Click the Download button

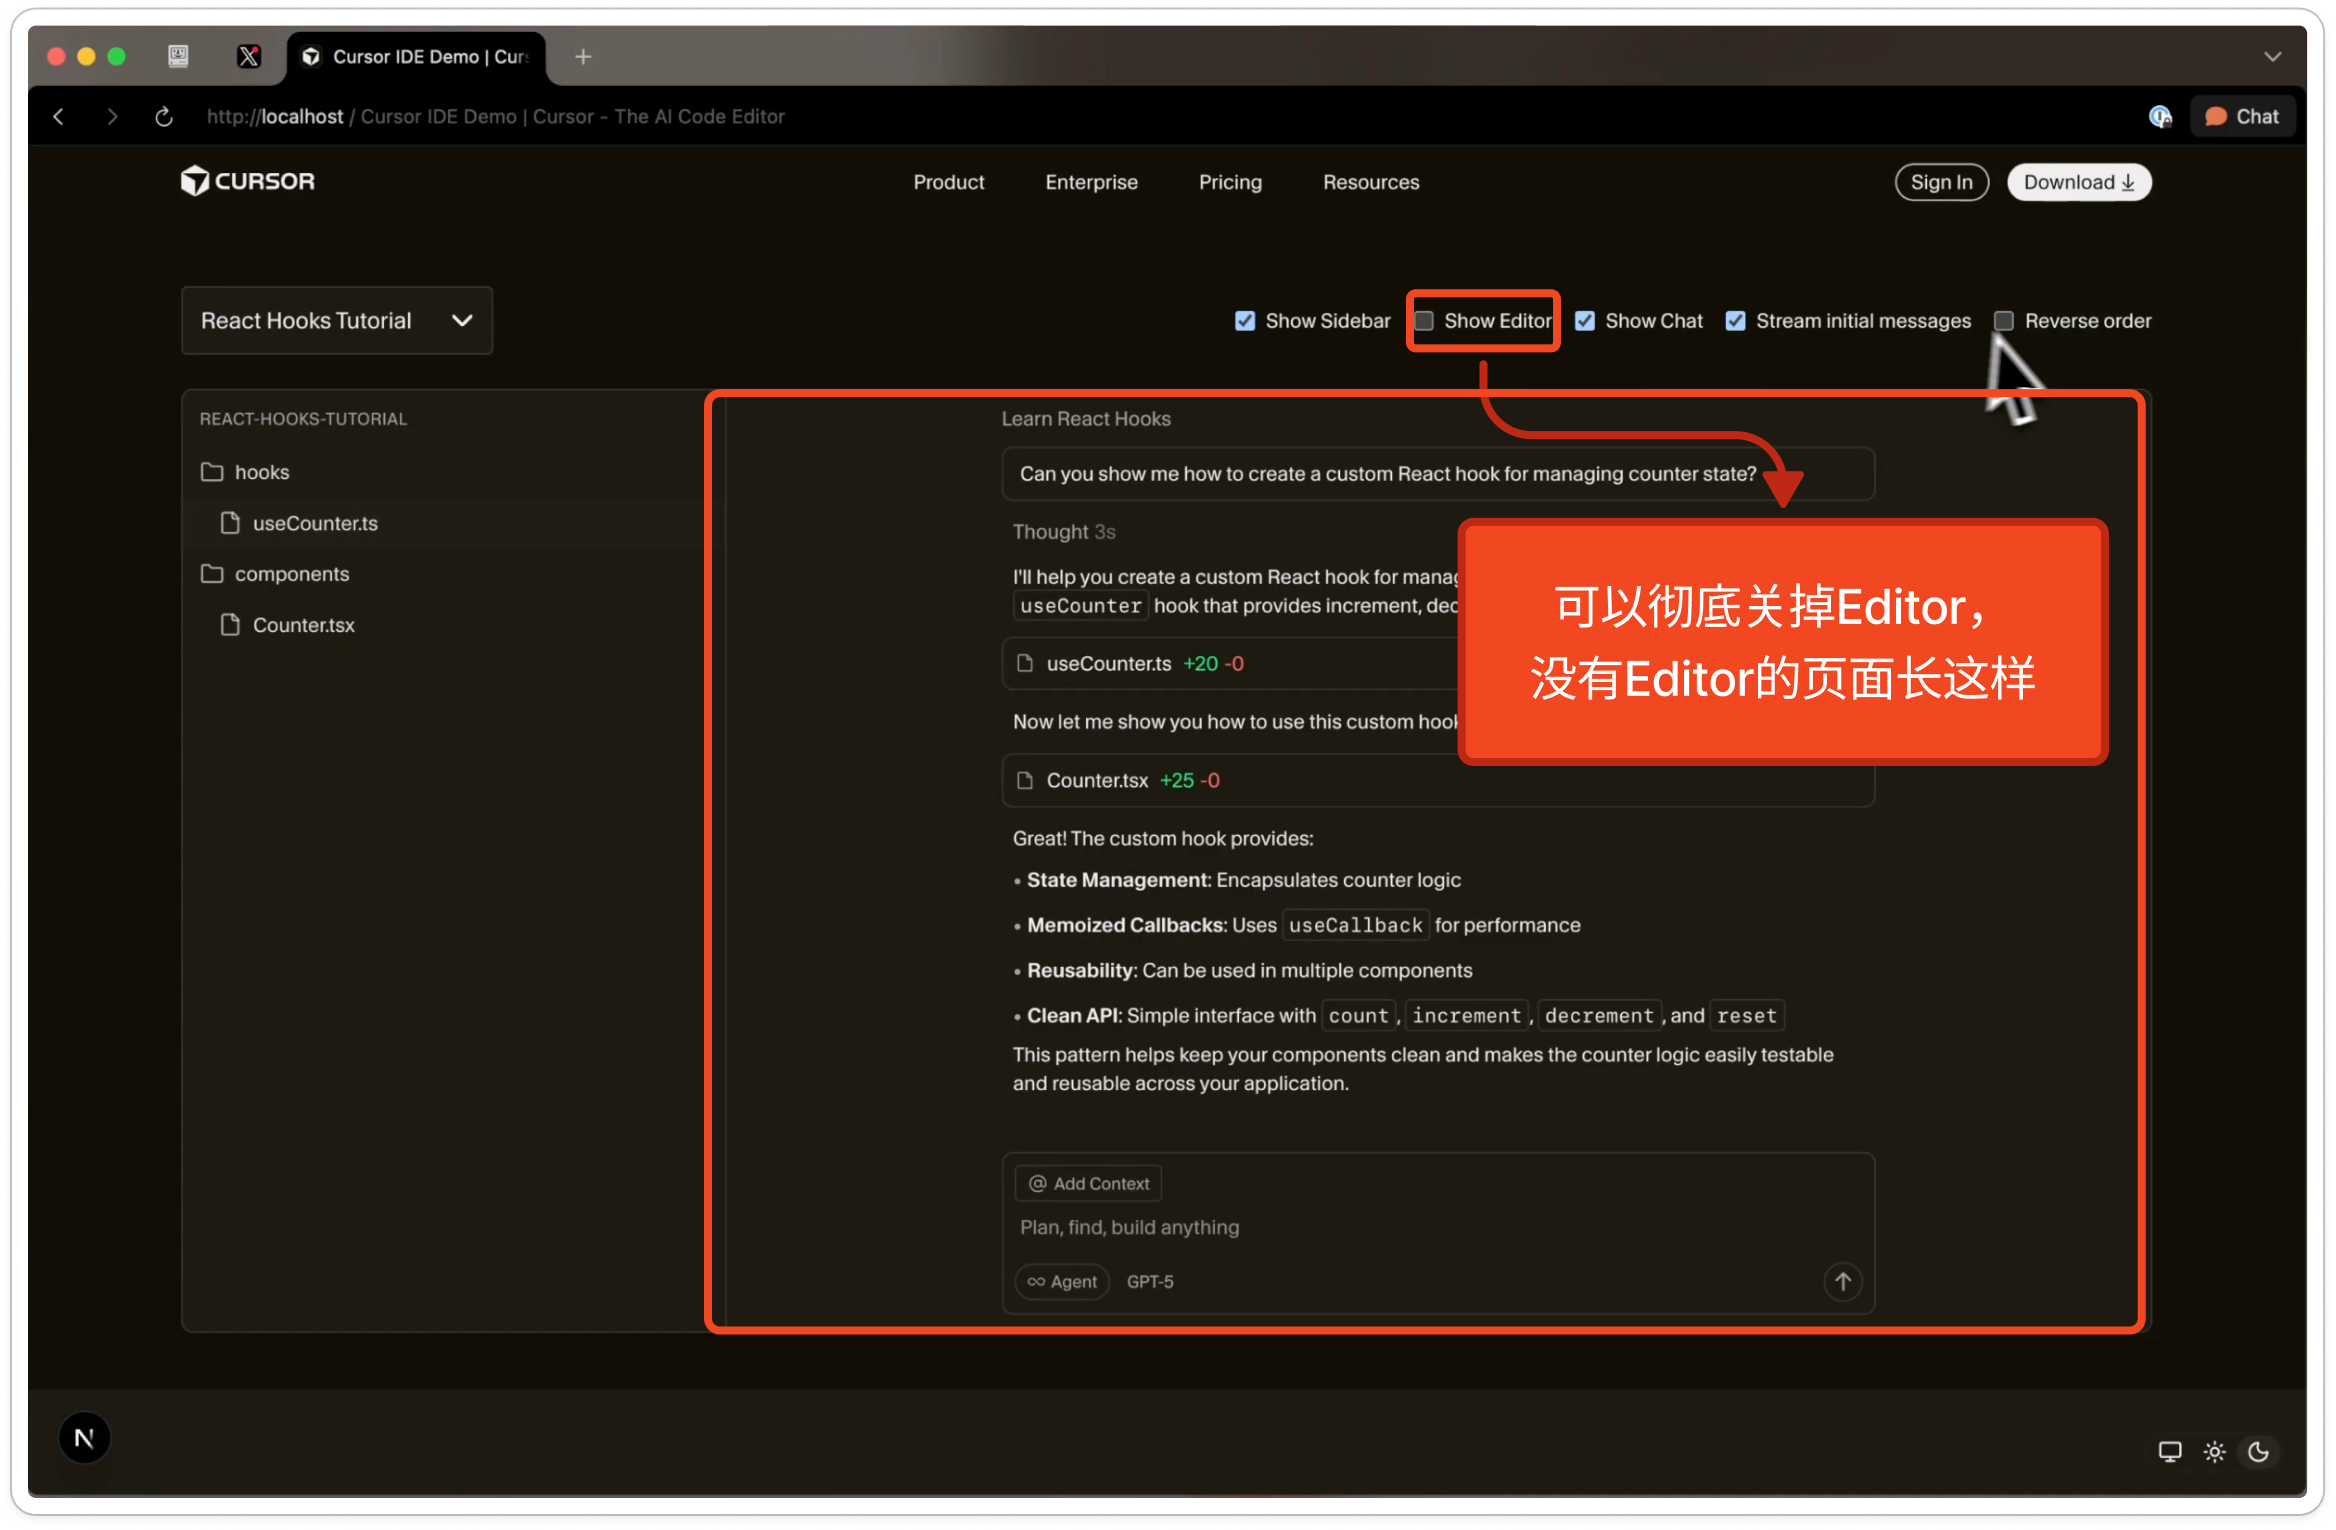[x=2079, y=182]
